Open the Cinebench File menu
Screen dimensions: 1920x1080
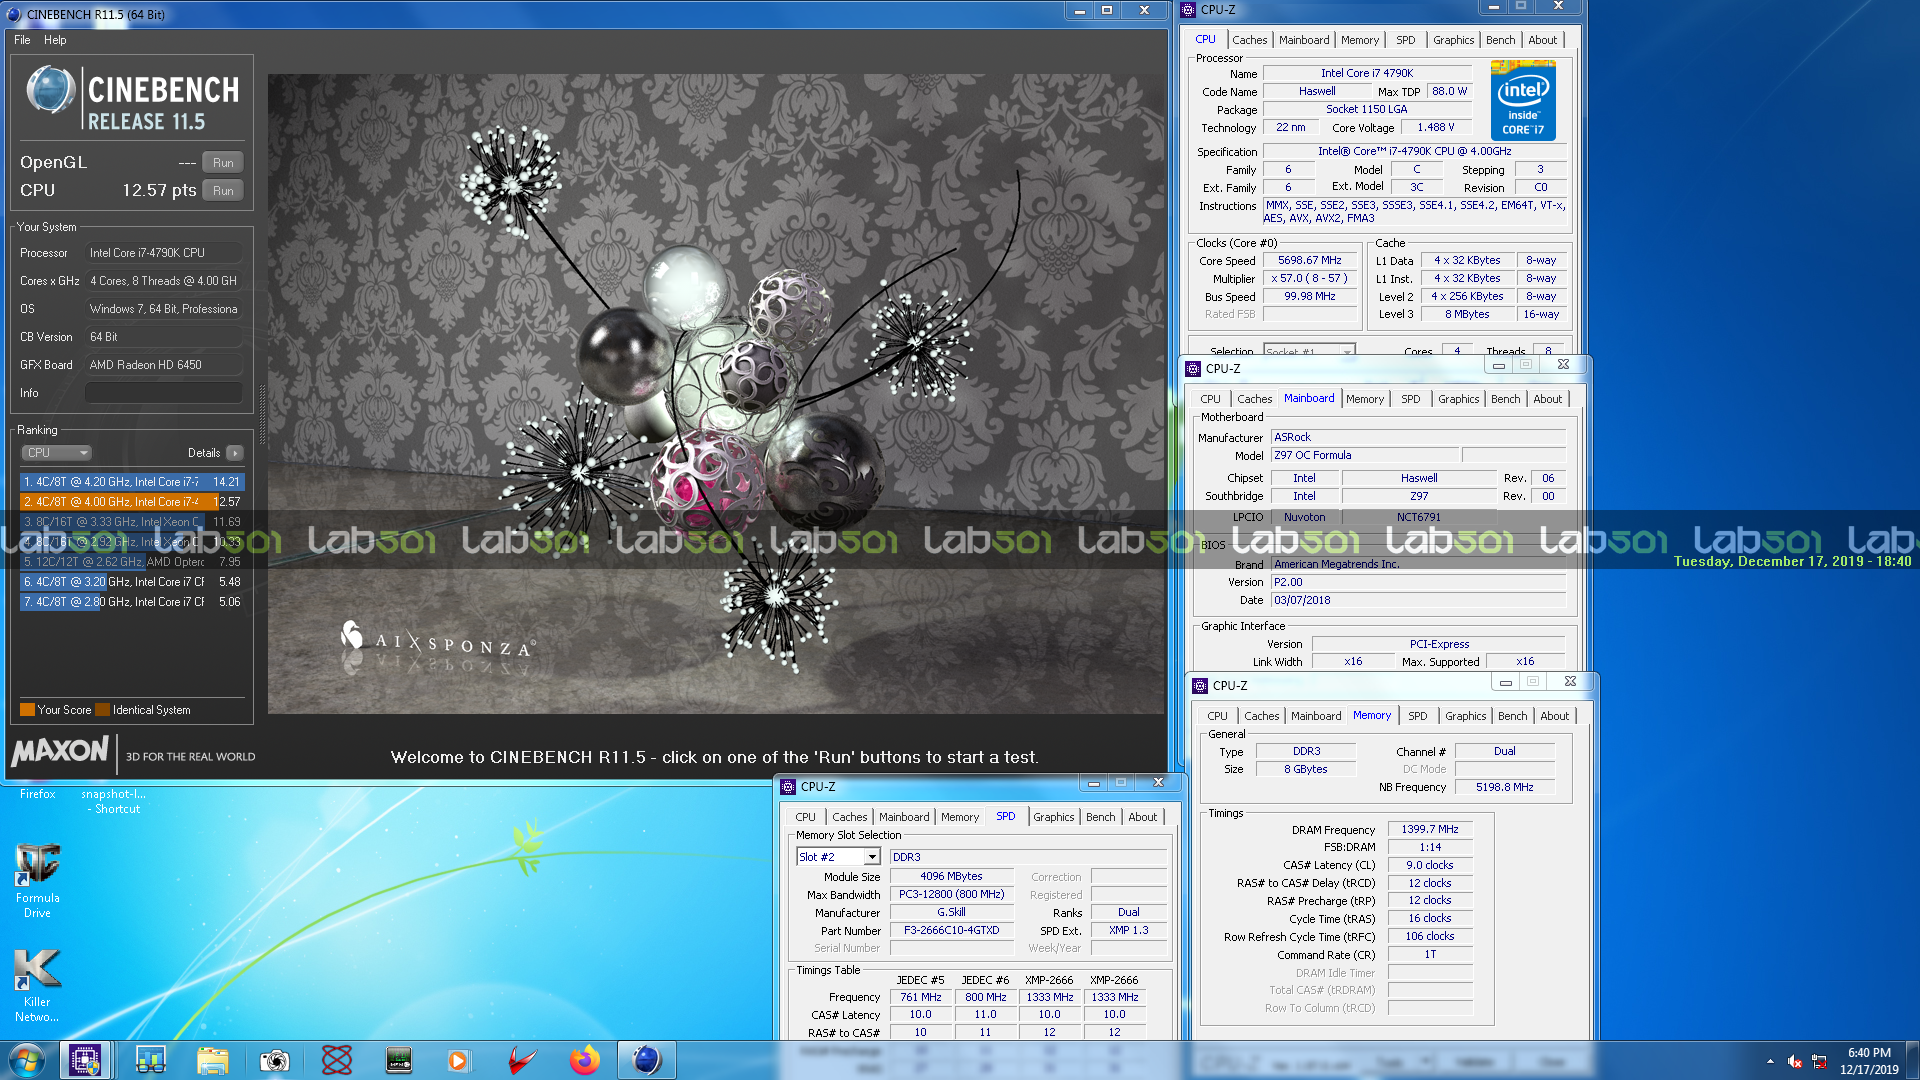[22, 40]
